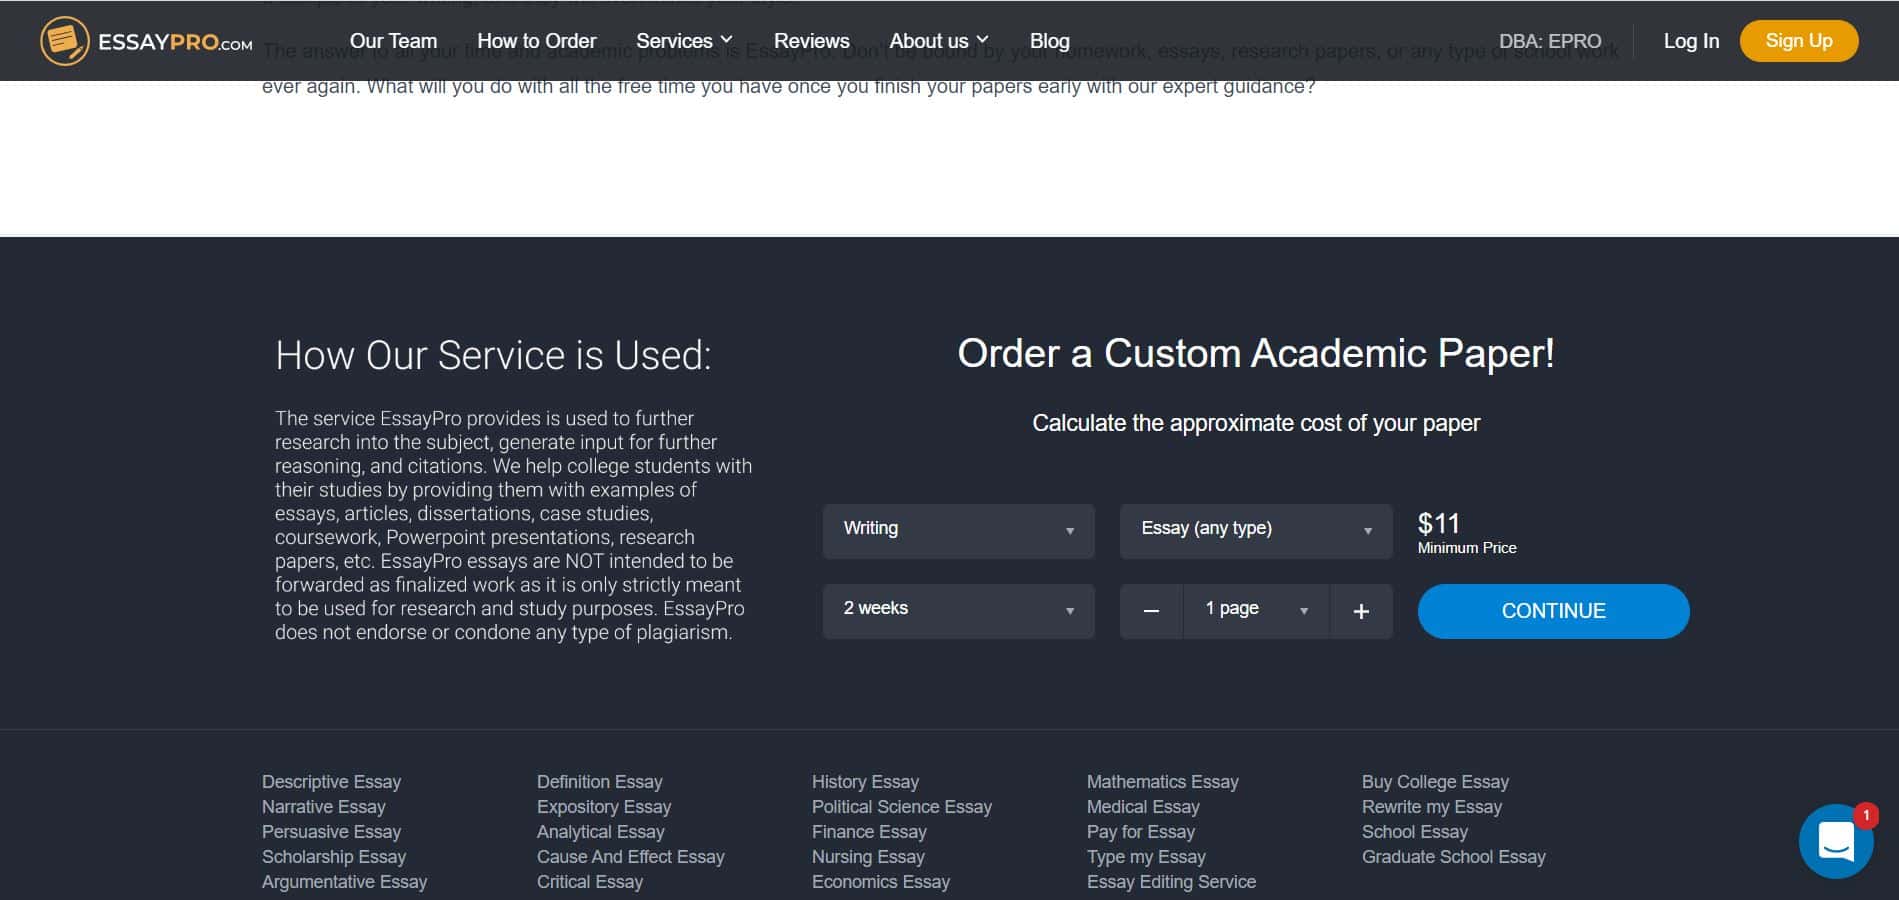Decrease page count with minus button

pyautogui.click(x=1151, y=611)
